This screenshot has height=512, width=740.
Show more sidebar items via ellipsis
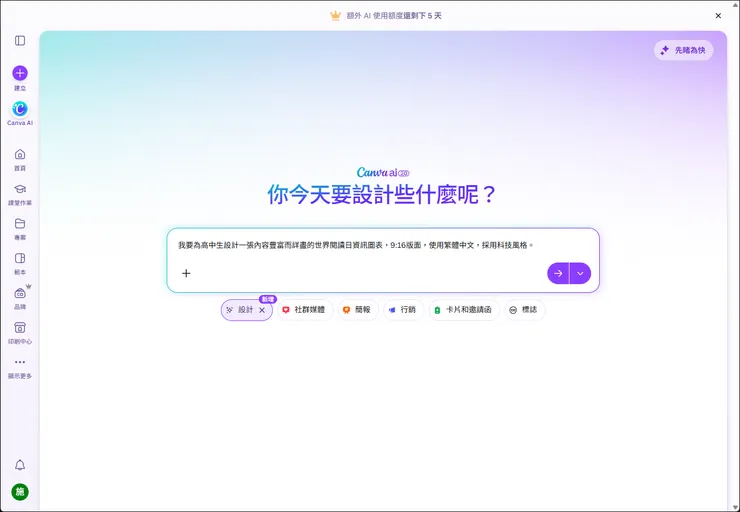[x=20, y=362]
